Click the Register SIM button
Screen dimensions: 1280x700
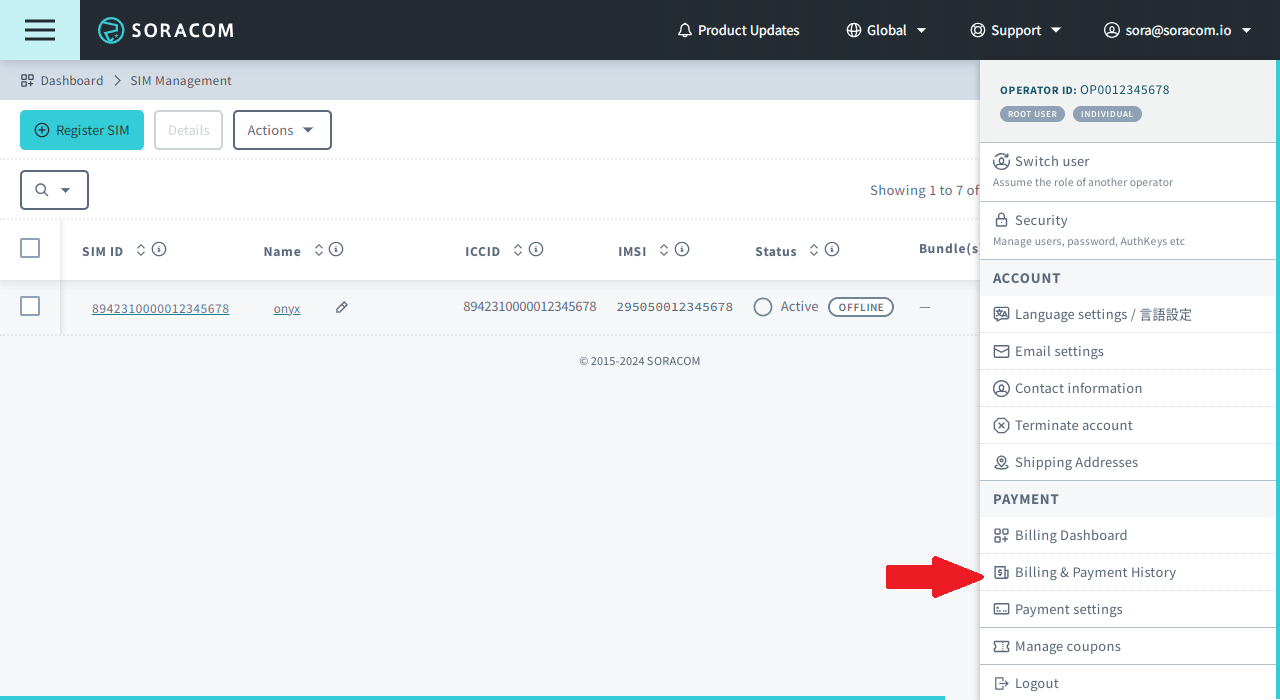click(x=82, y=130)
